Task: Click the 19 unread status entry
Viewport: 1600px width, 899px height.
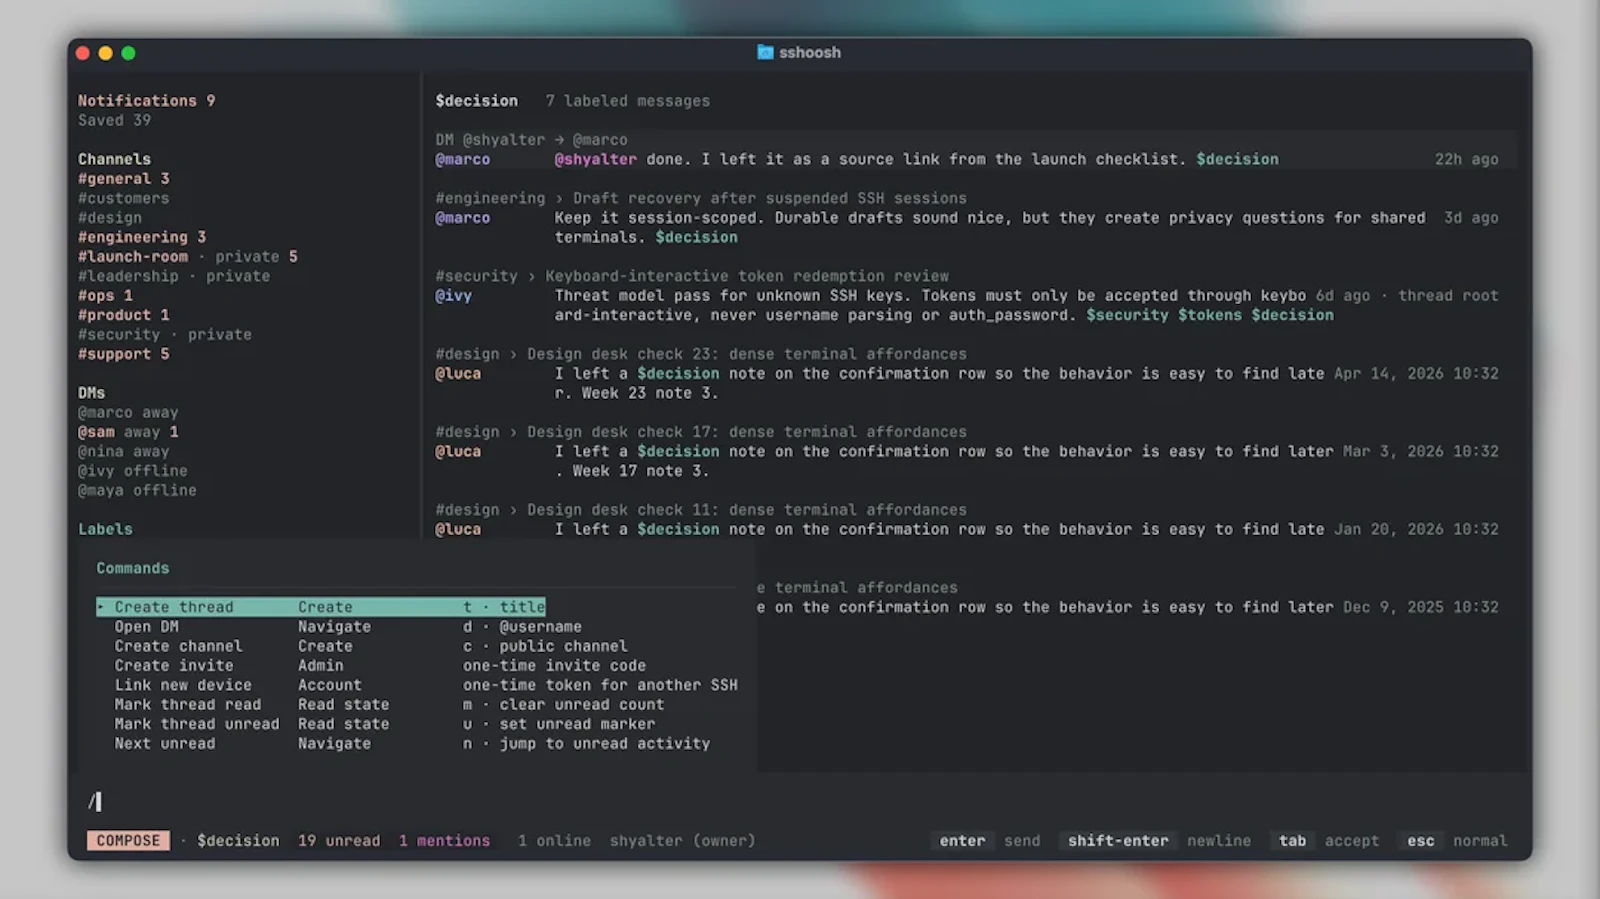Action: click(339, 841)
